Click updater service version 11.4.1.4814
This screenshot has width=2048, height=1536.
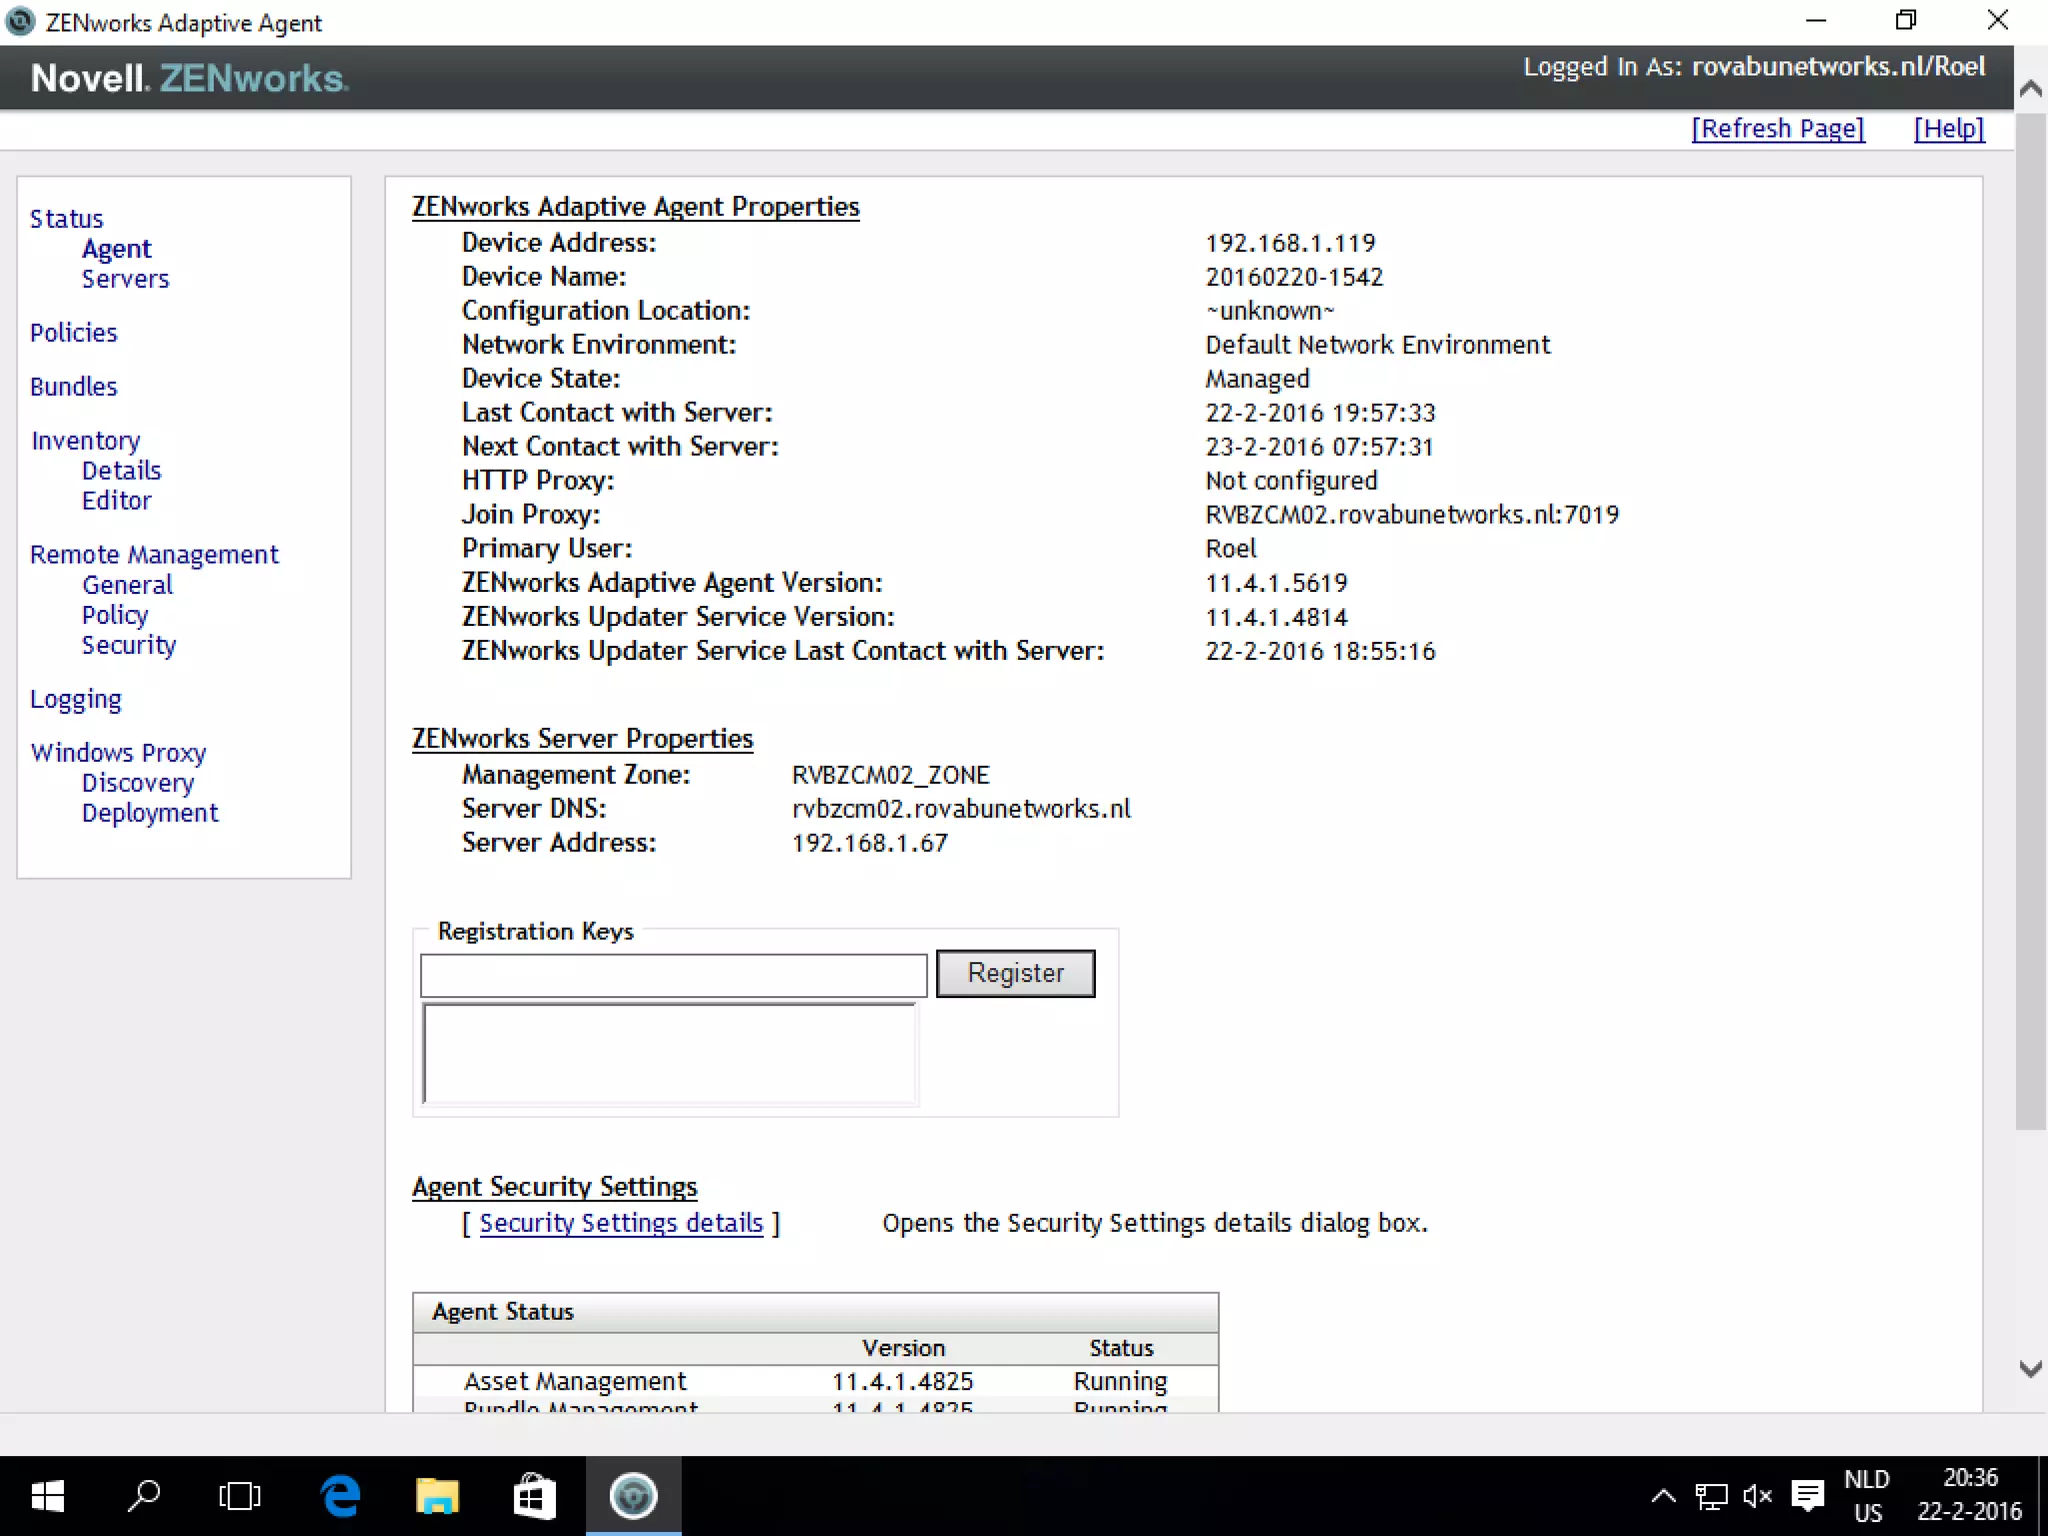[x=1276, y=617]
